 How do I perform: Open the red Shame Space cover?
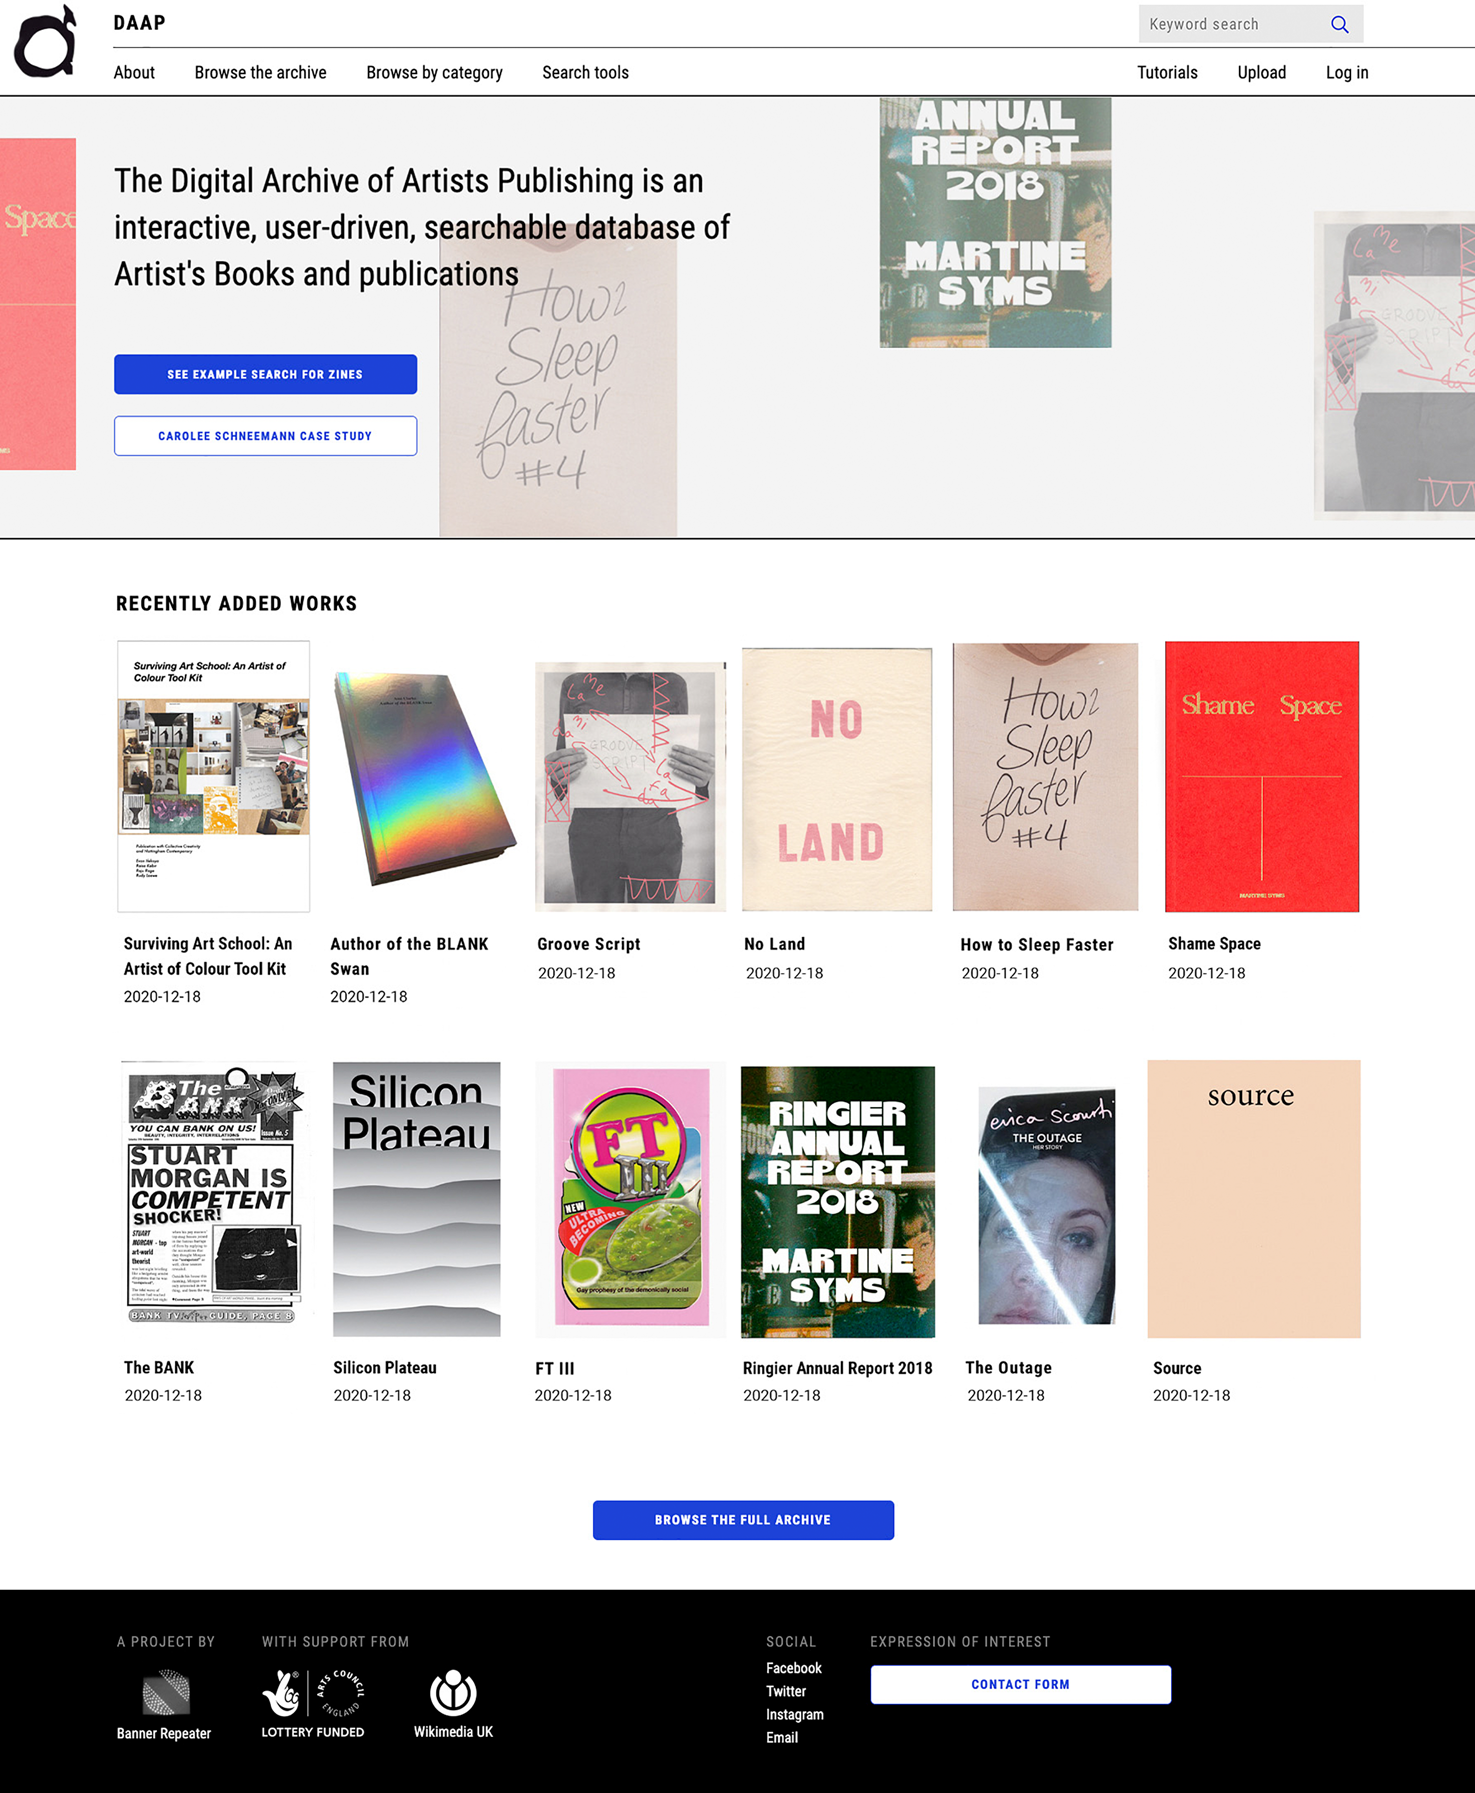click(x=1262, y=776)
